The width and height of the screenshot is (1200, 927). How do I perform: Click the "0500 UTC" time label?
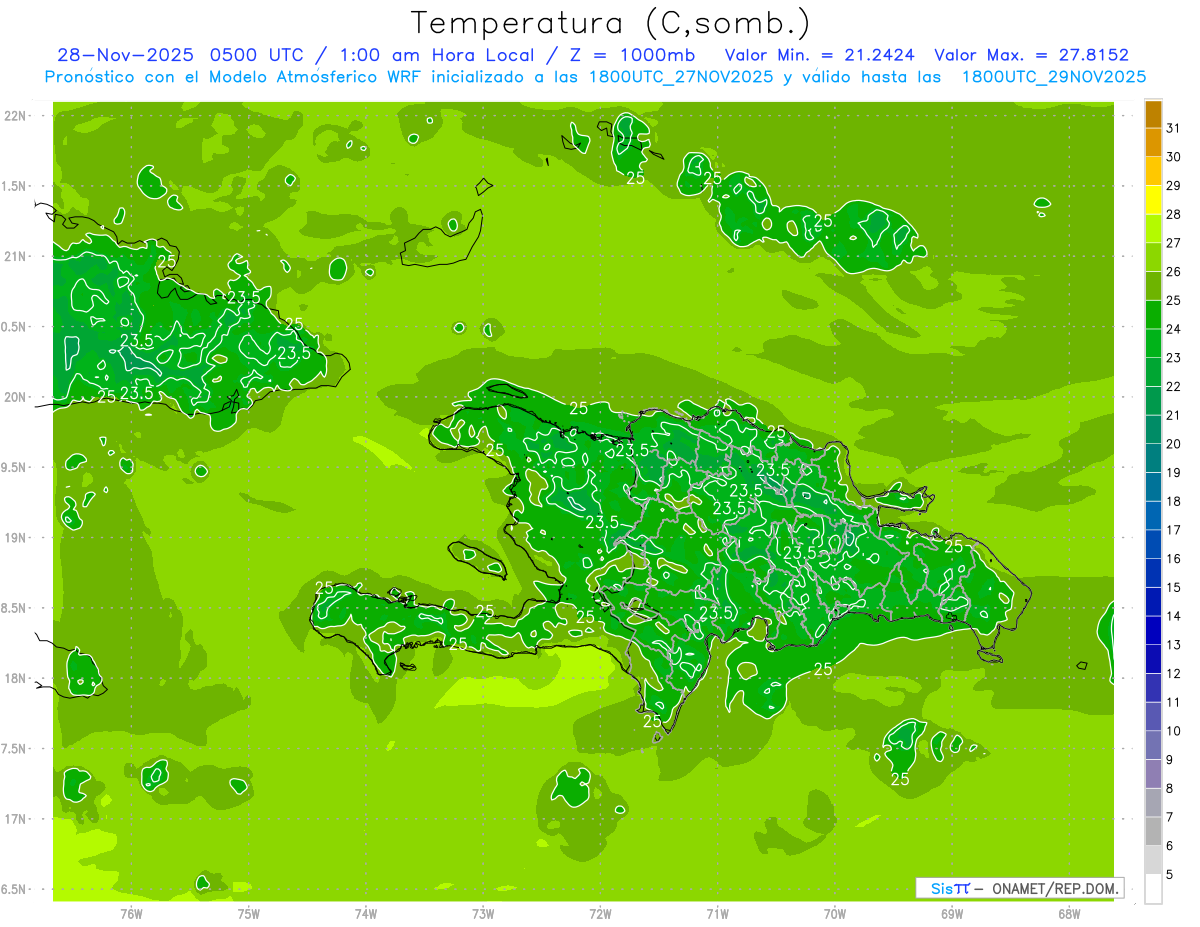click(x=257, y=55)
